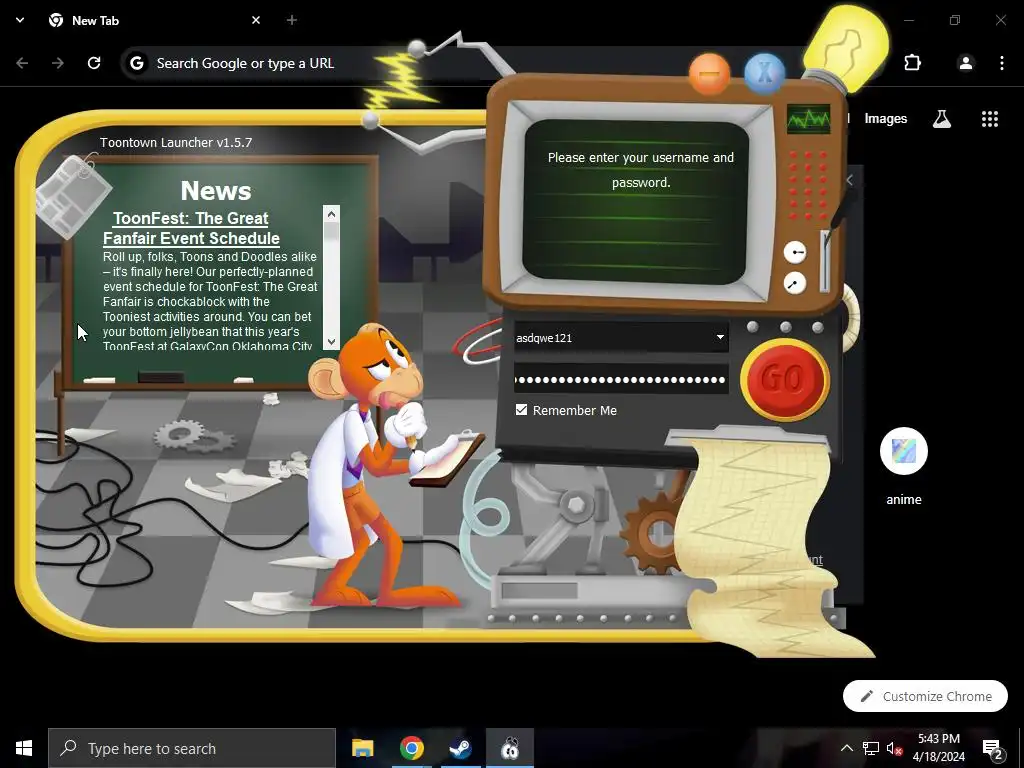This screenshot has width=1024, height=768.
Task: Open the tab search chevron in Chrome
Action: 20,20
